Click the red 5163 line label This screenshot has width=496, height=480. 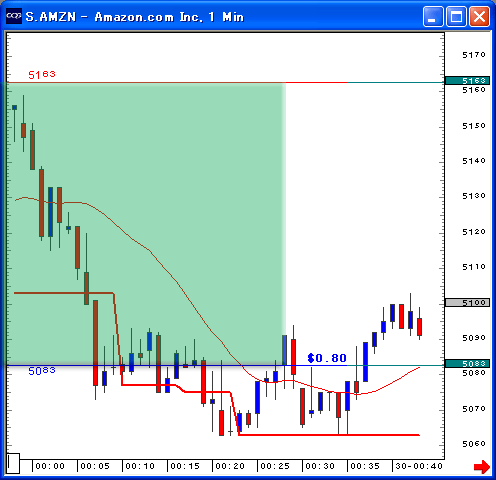point(42,75)
